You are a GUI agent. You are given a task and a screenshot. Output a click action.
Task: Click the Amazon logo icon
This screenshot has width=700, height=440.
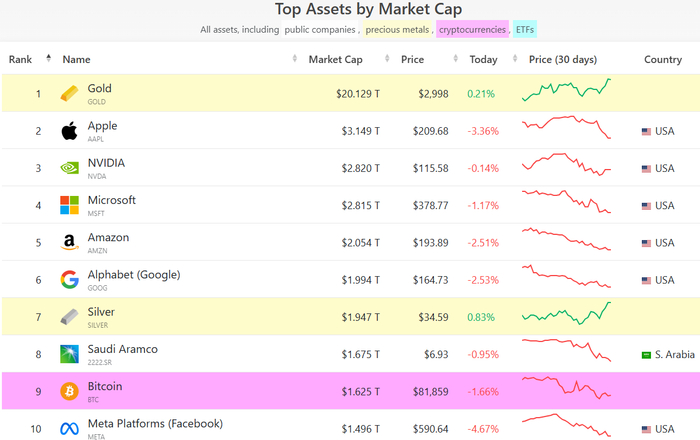click(x=69, y=242)
